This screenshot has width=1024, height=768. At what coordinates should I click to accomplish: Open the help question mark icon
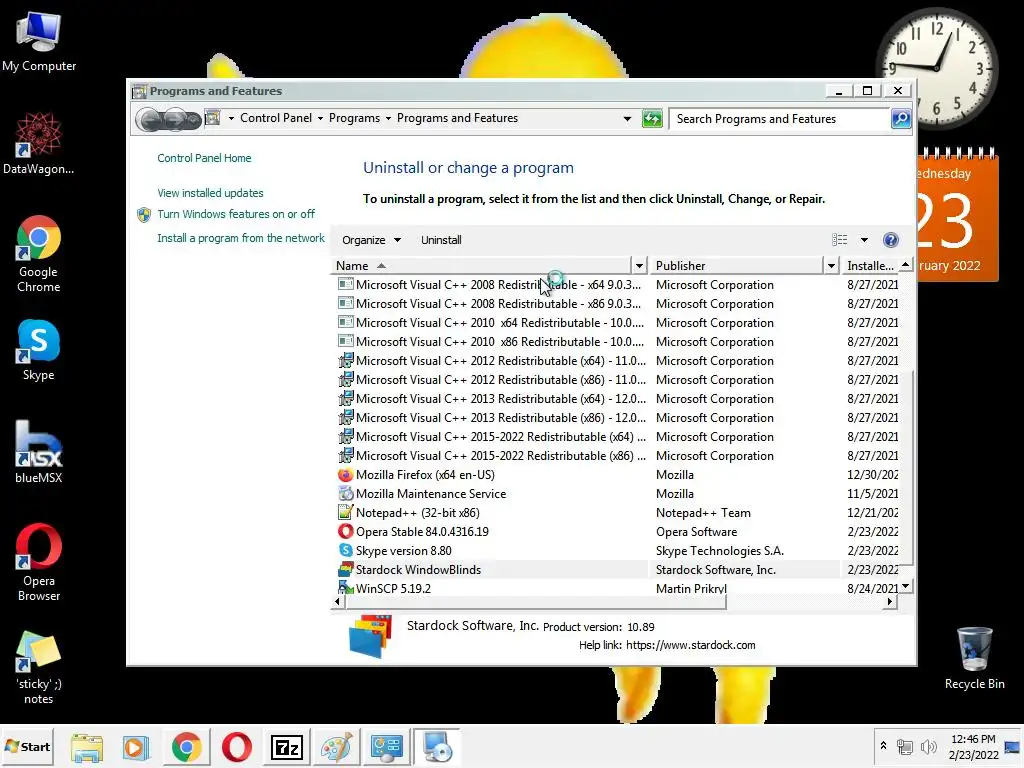[891, 240]
